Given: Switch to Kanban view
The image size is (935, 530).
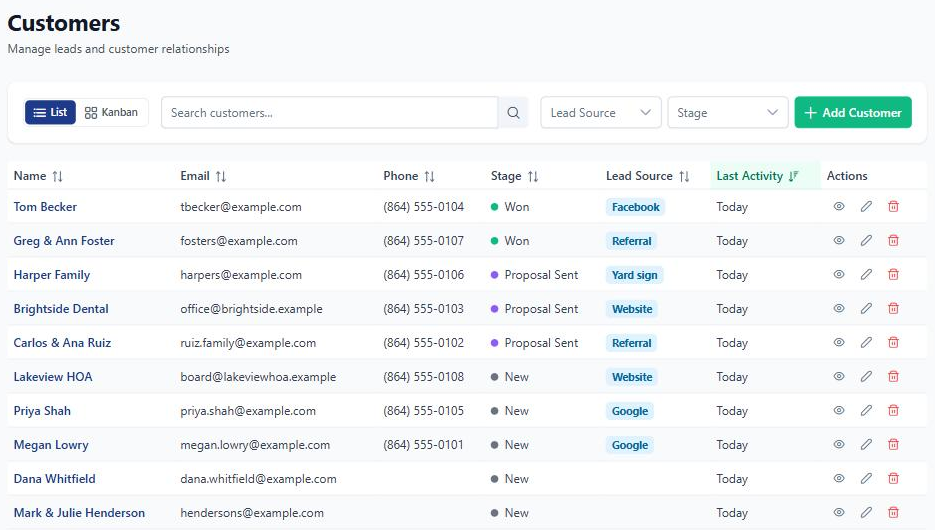Looking at the screenshot, I should [x=112, y=112].
